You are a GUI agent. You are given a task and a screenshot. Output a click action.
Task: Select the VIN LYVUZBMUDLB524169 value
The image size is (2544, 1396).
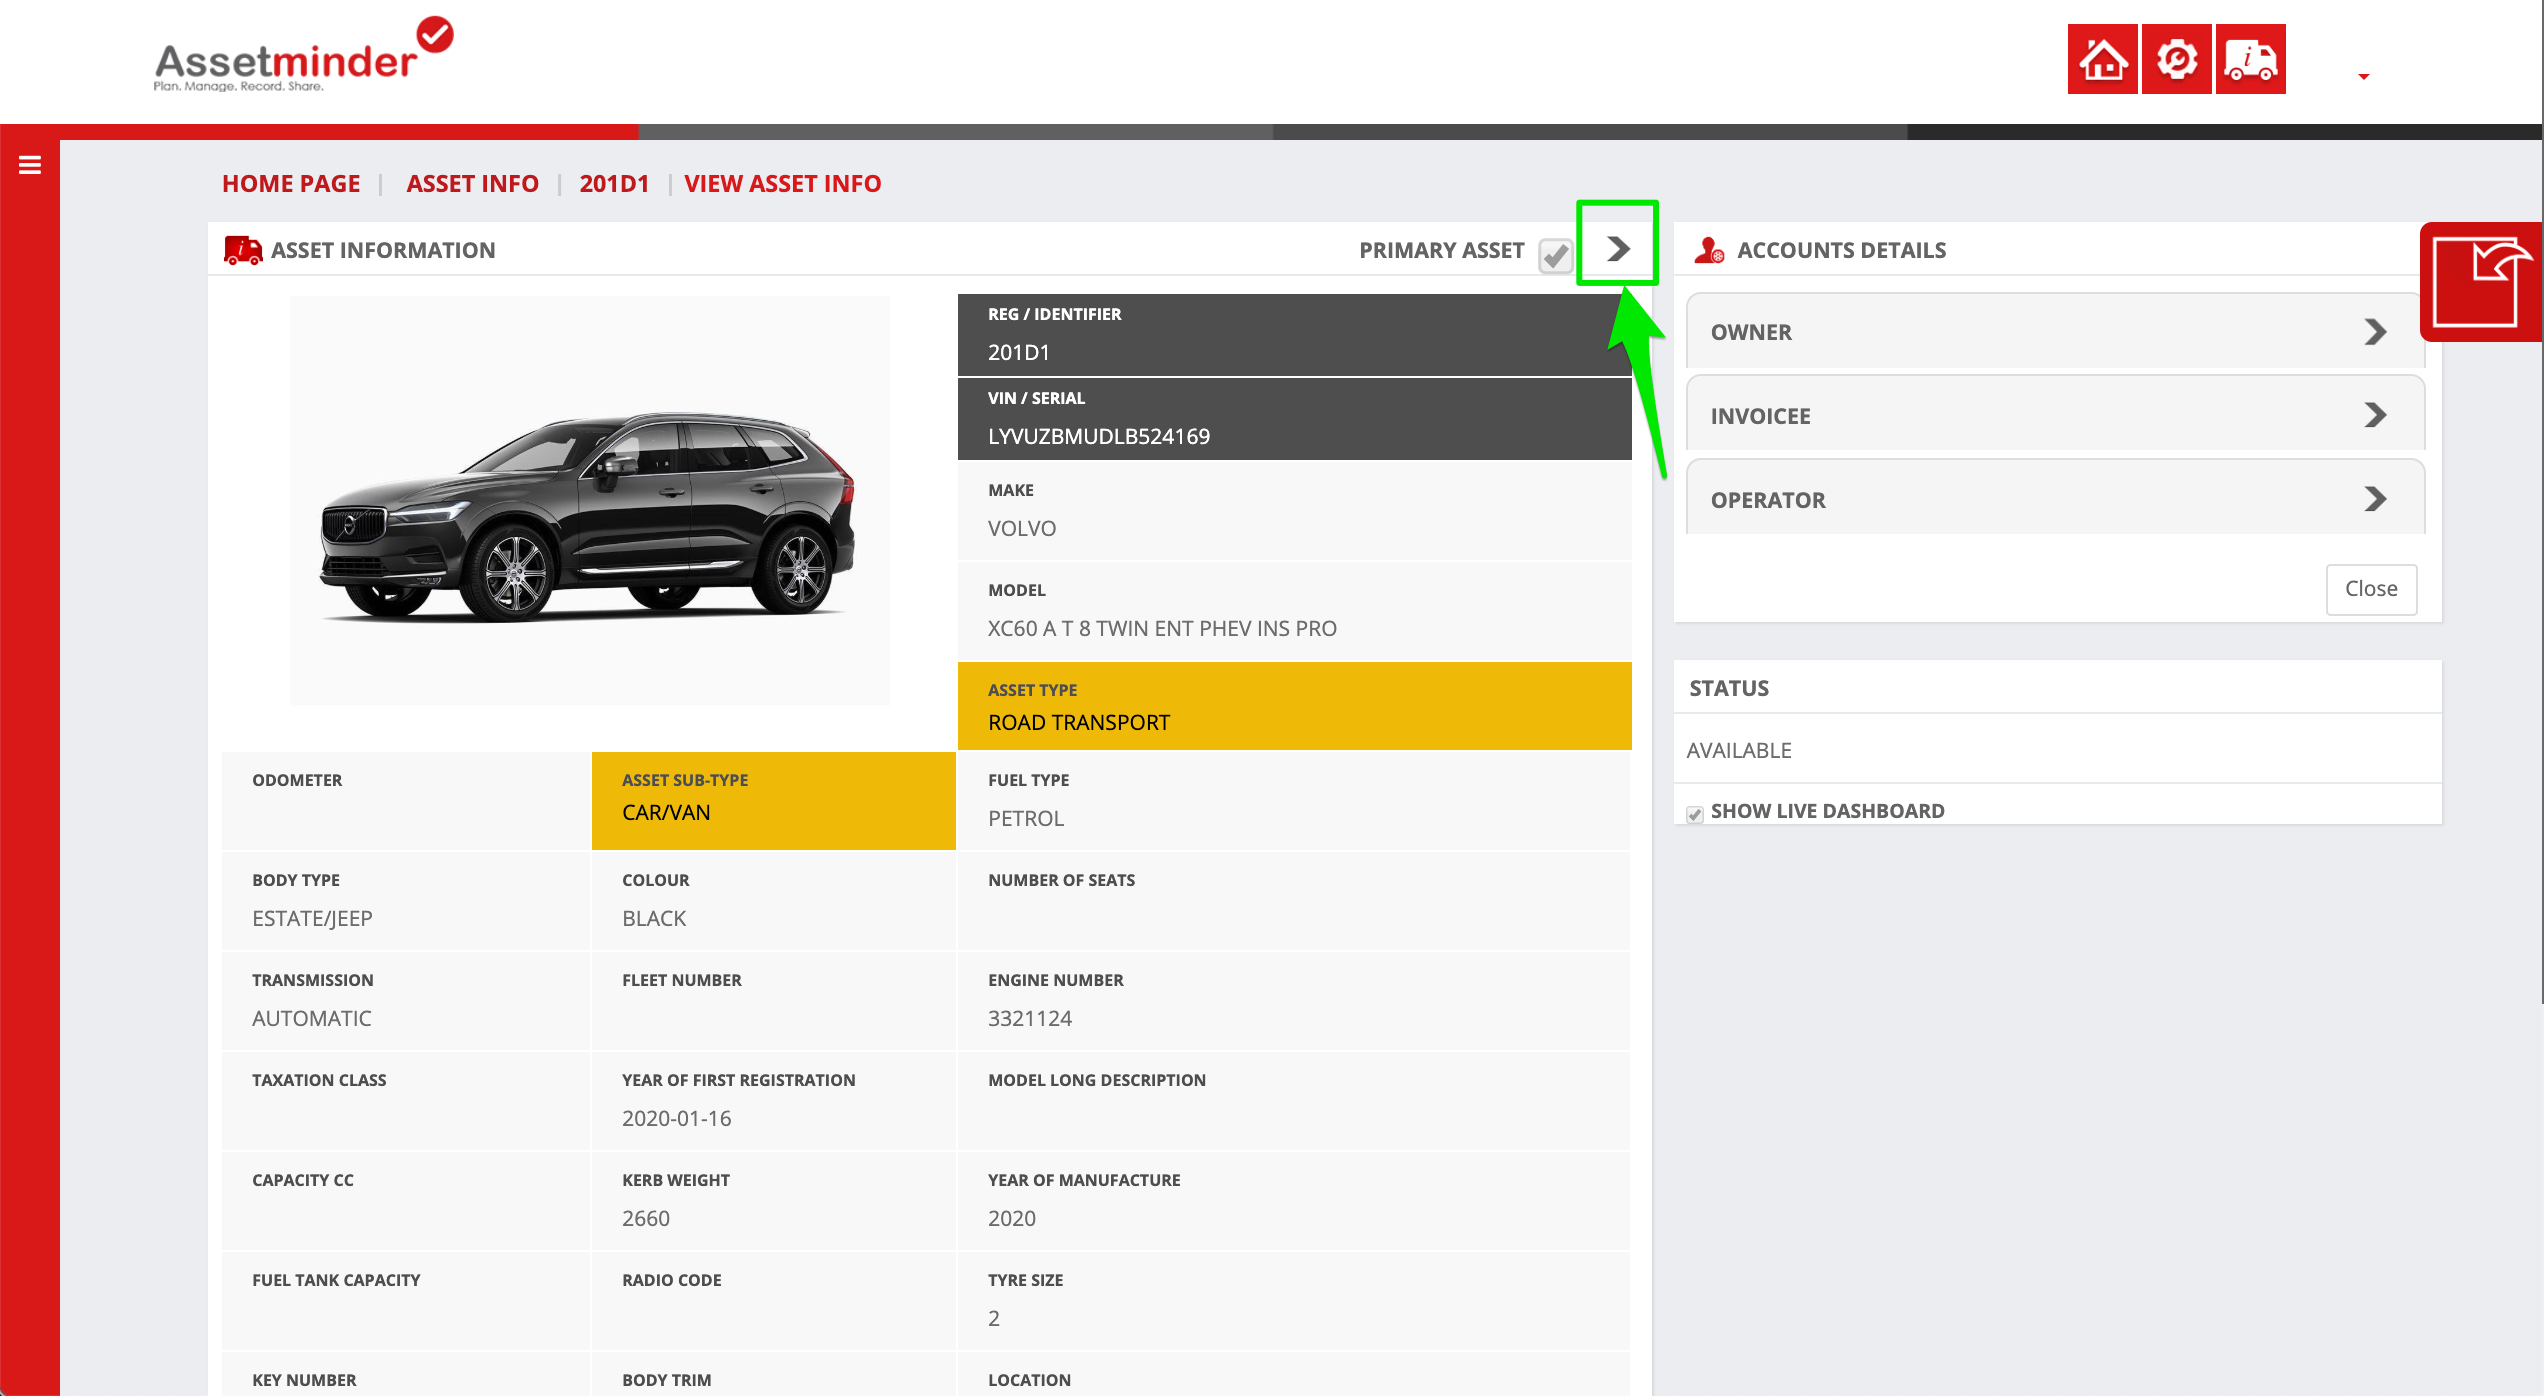tap(1098, 436)
